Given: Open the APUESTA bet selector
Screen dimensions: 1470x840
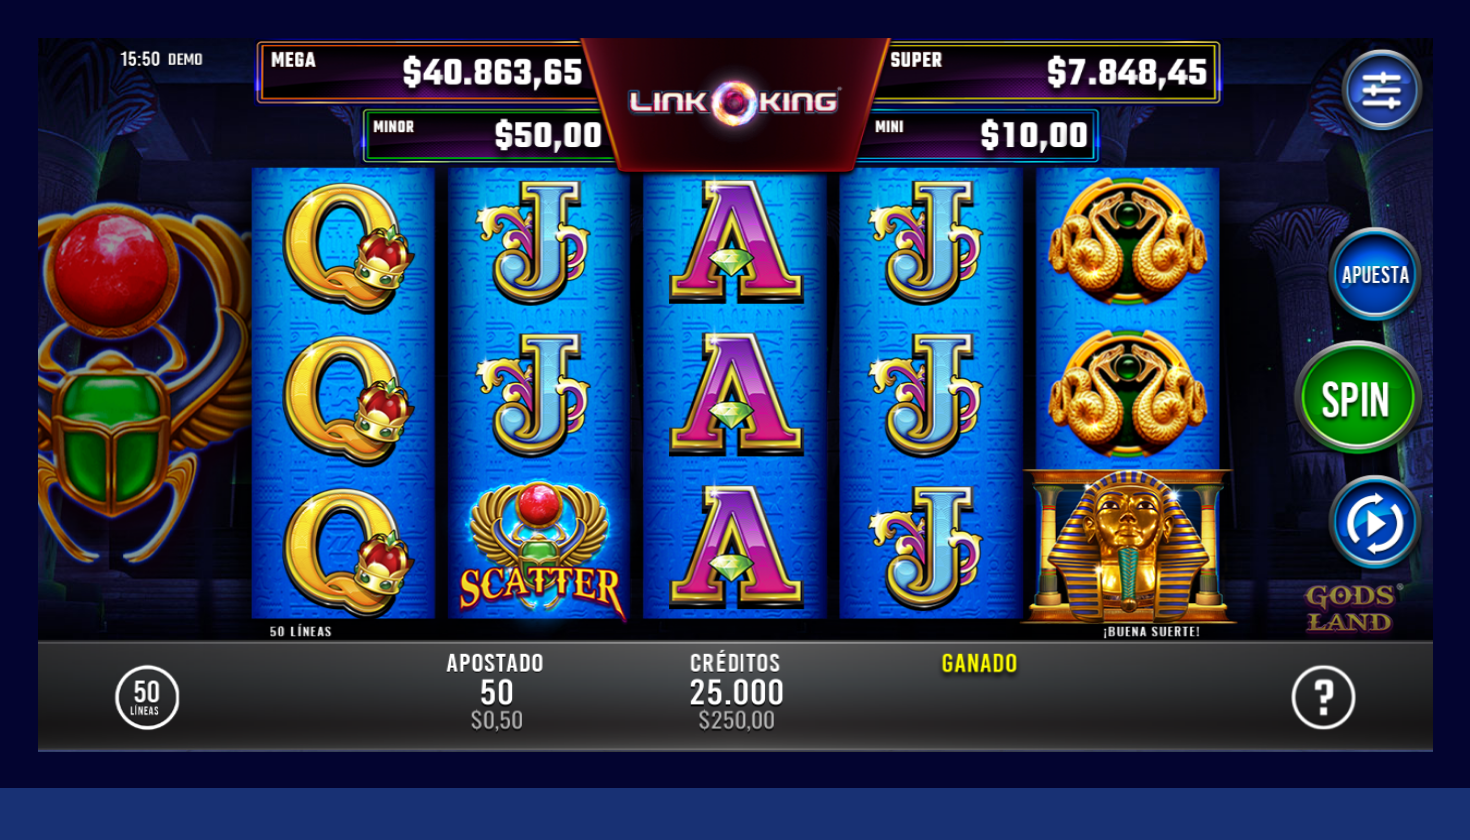Looking at the screenshot, I should (x=1375, y=274).
